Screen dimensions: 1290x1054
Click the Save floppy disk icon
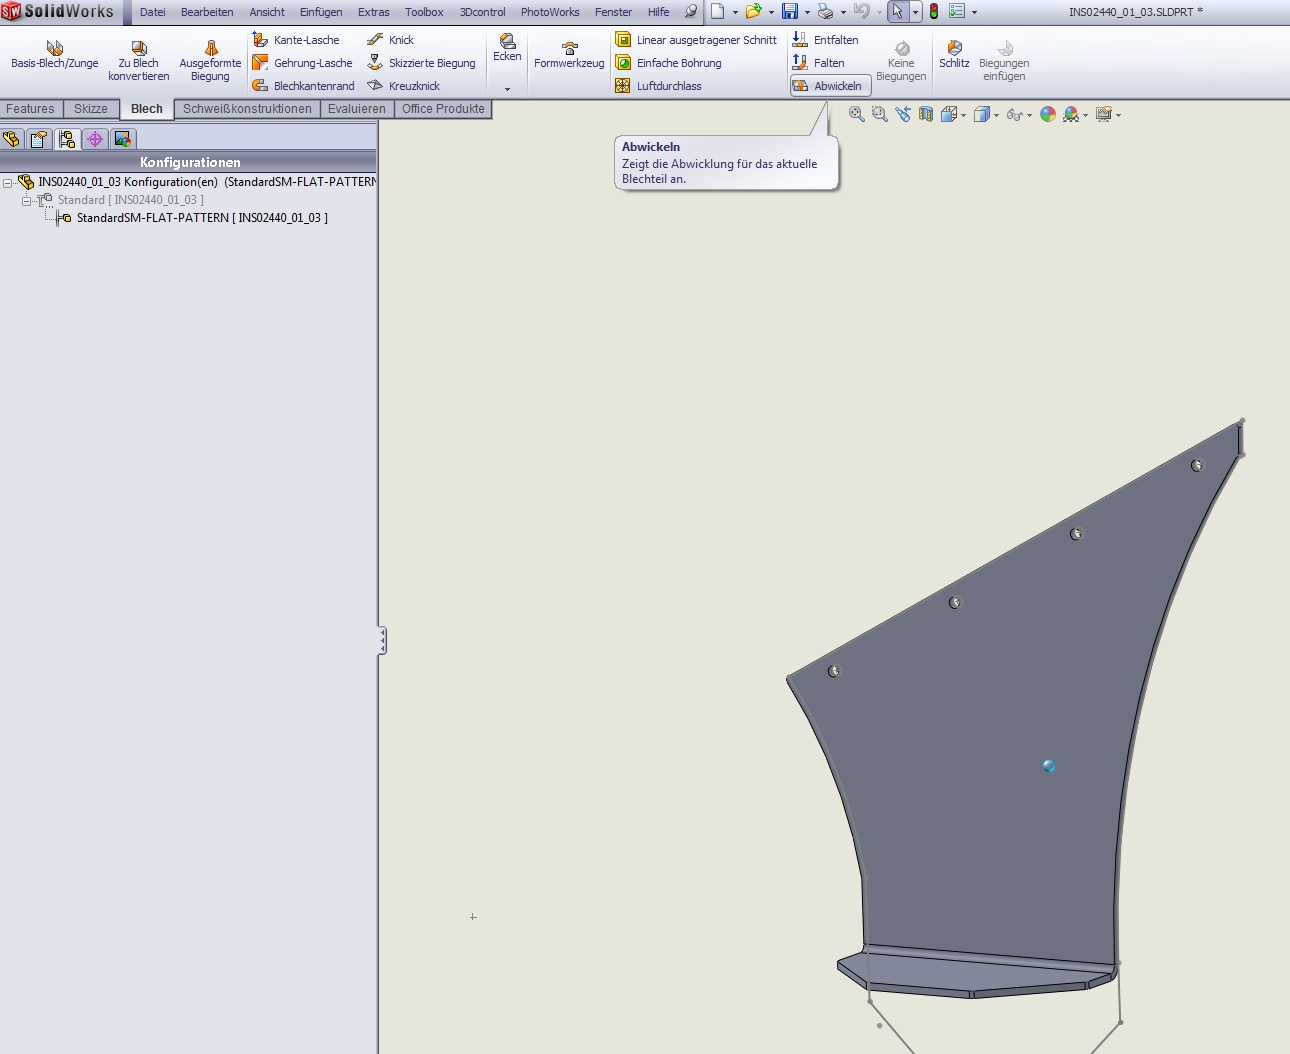(x=790, y=12)
